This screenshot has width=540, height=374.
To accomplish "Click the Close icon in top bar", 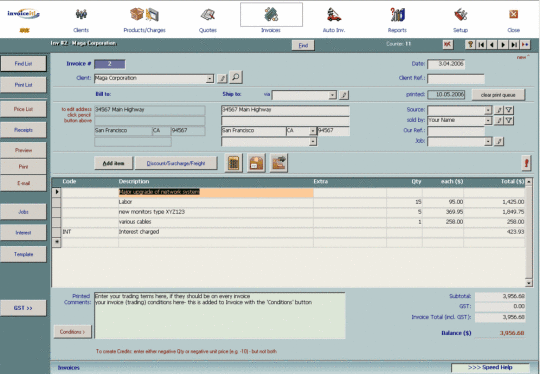I will point(513,14).
